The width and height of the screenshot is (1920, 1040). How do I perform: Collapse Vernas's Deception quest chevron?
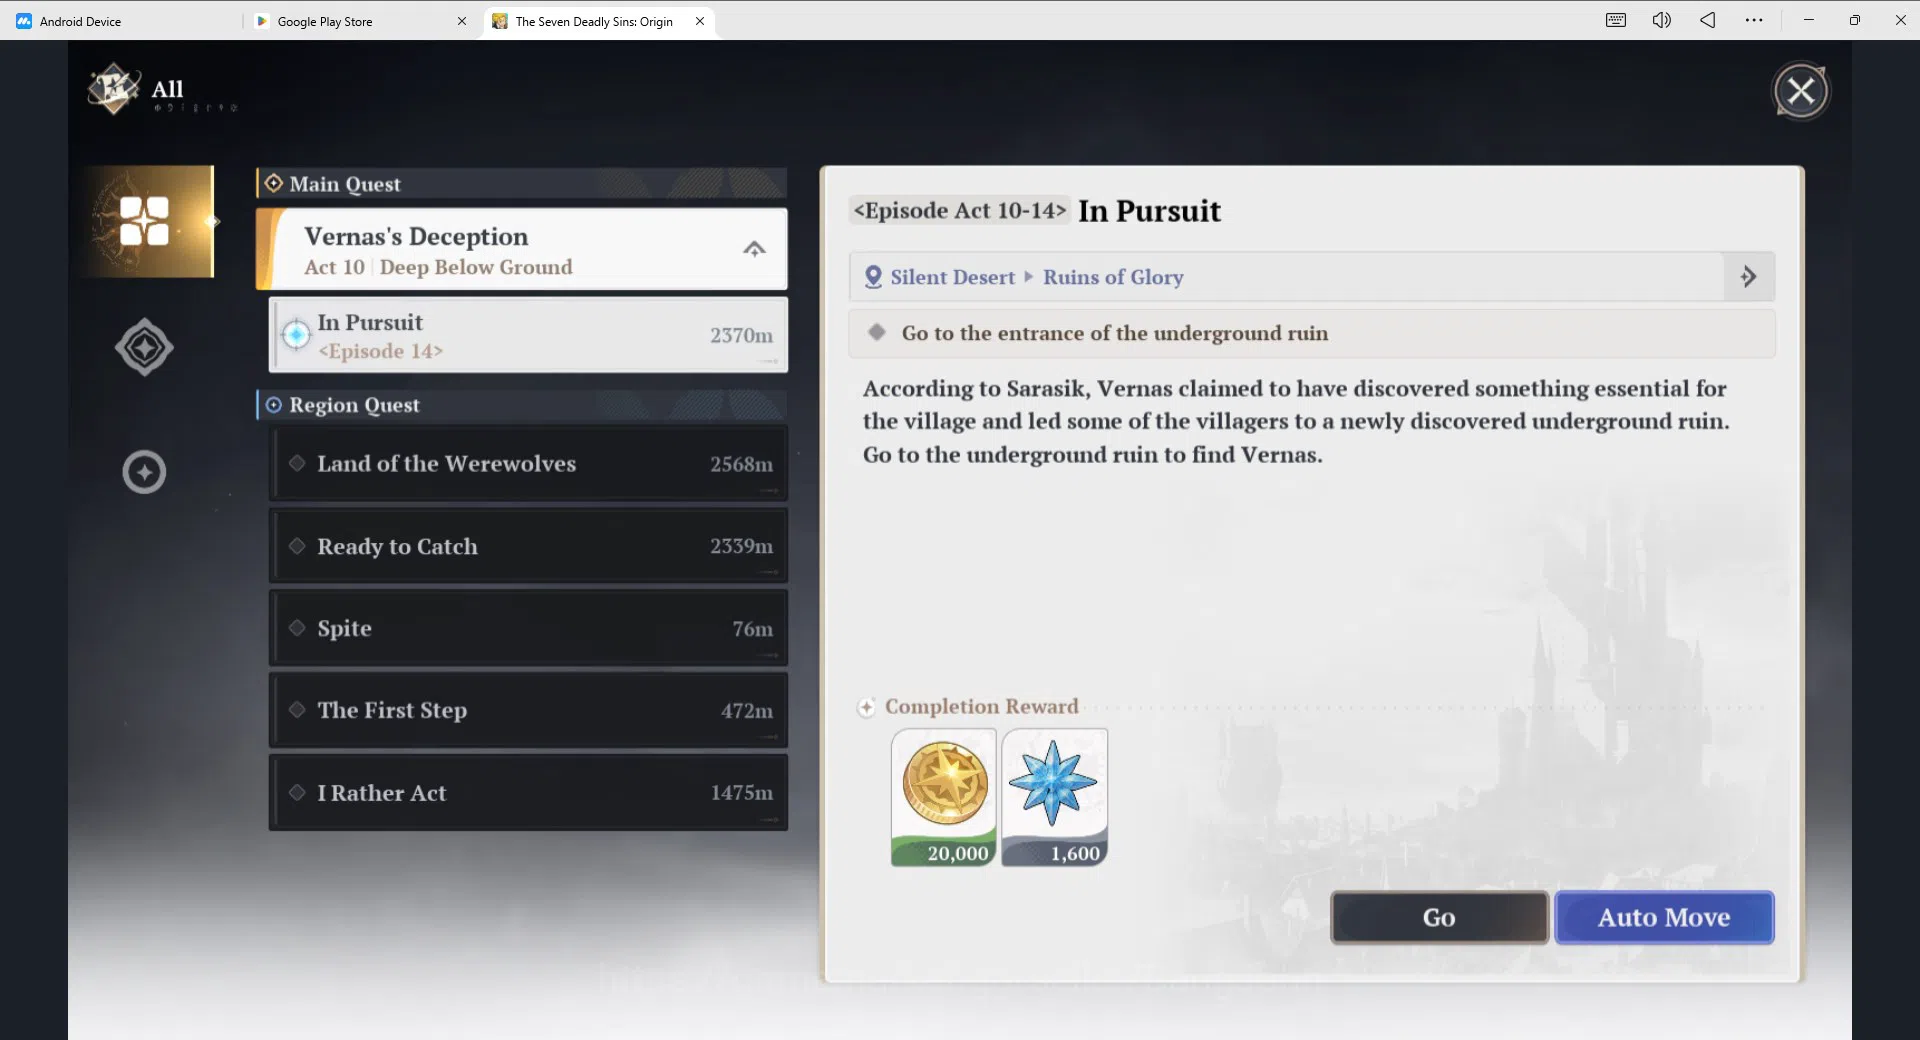[x=754, y=249]
